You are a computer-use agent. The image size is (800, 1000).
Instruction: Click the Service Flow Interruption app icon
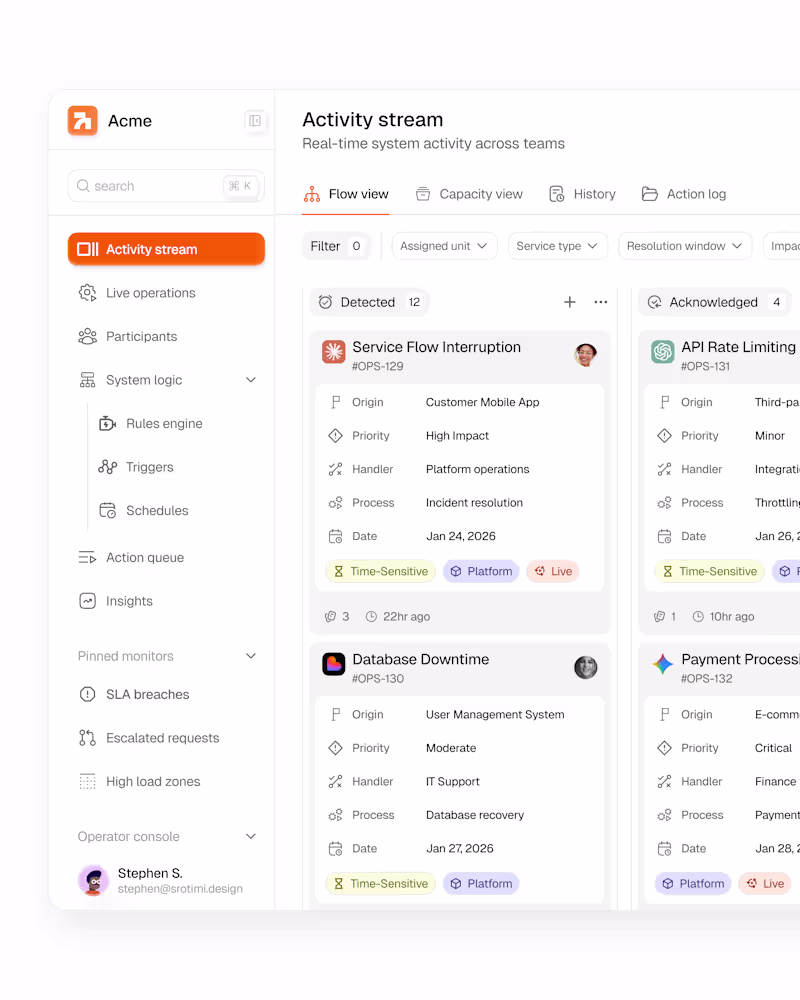(334, 351)
